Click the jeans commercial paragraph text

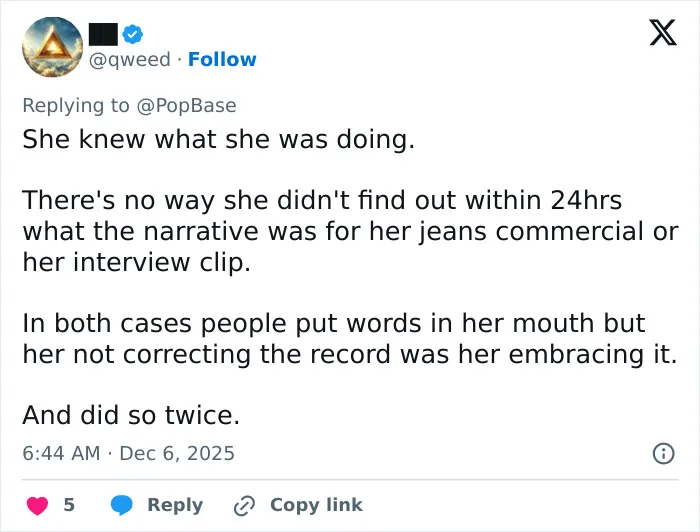click(350, 231)
